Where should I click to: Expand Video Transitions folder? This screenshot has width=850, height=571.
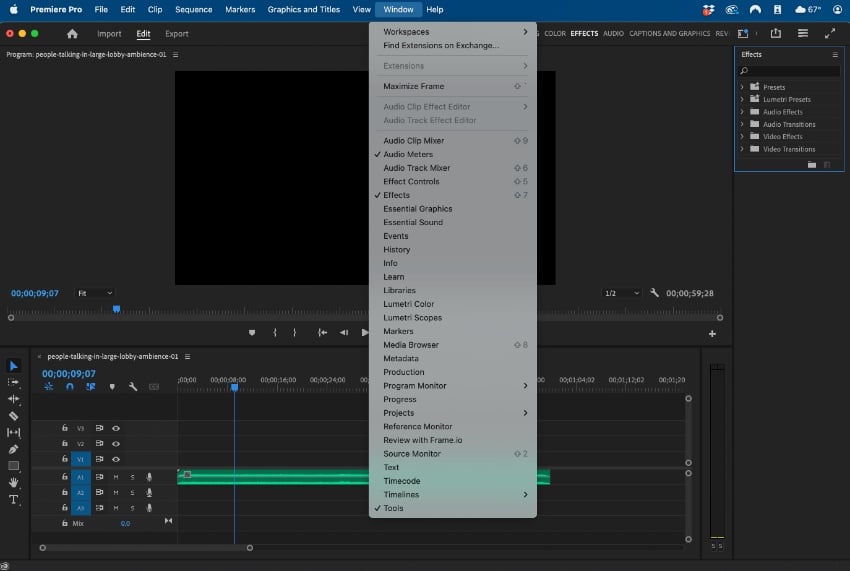(x=742, y=149)
